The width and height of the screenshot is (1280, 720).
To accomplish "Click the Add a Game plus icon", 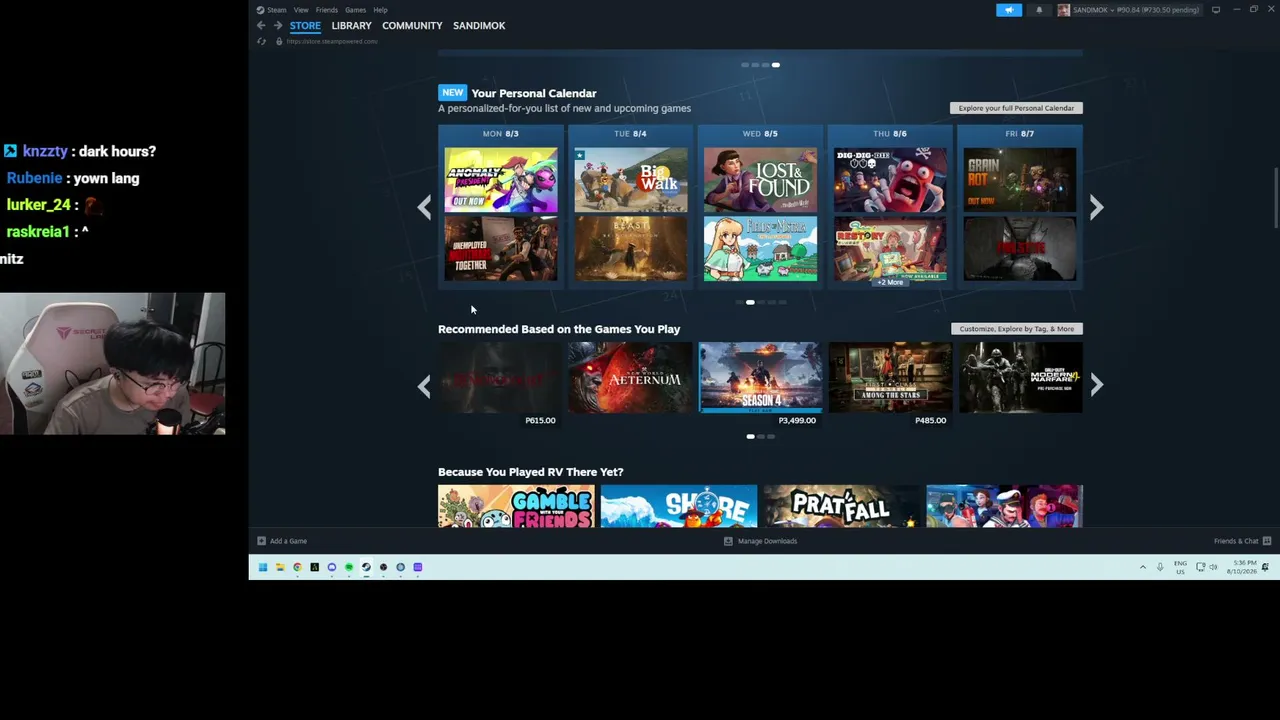I will pos(261,541).
